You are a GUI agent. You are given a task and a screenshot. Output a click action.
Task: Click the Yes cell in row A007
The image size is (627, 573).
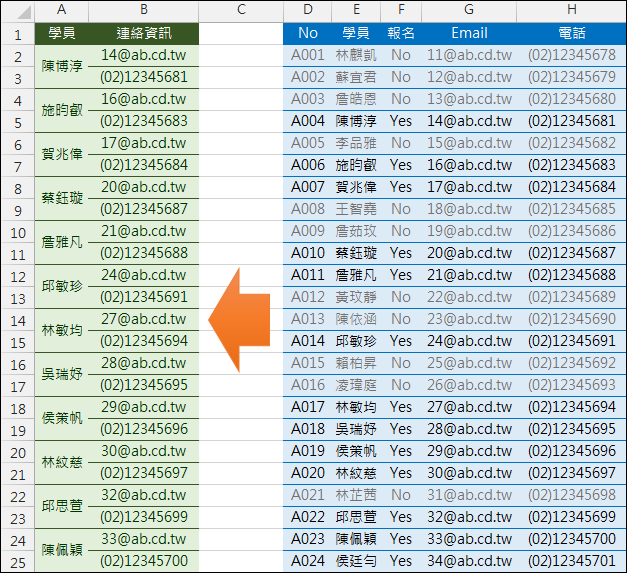401,187
